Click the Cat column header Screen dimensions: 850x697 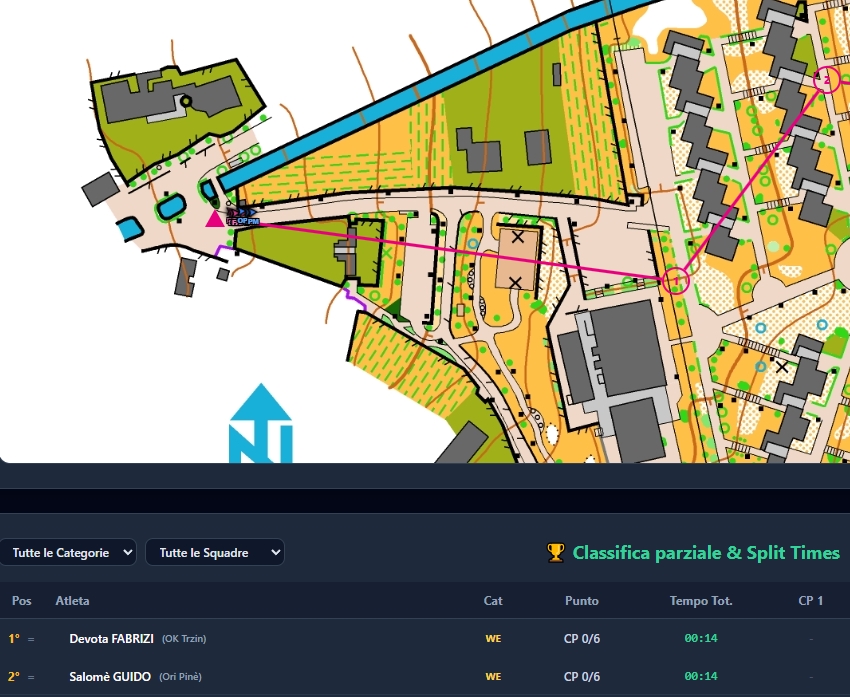(493, 601)
